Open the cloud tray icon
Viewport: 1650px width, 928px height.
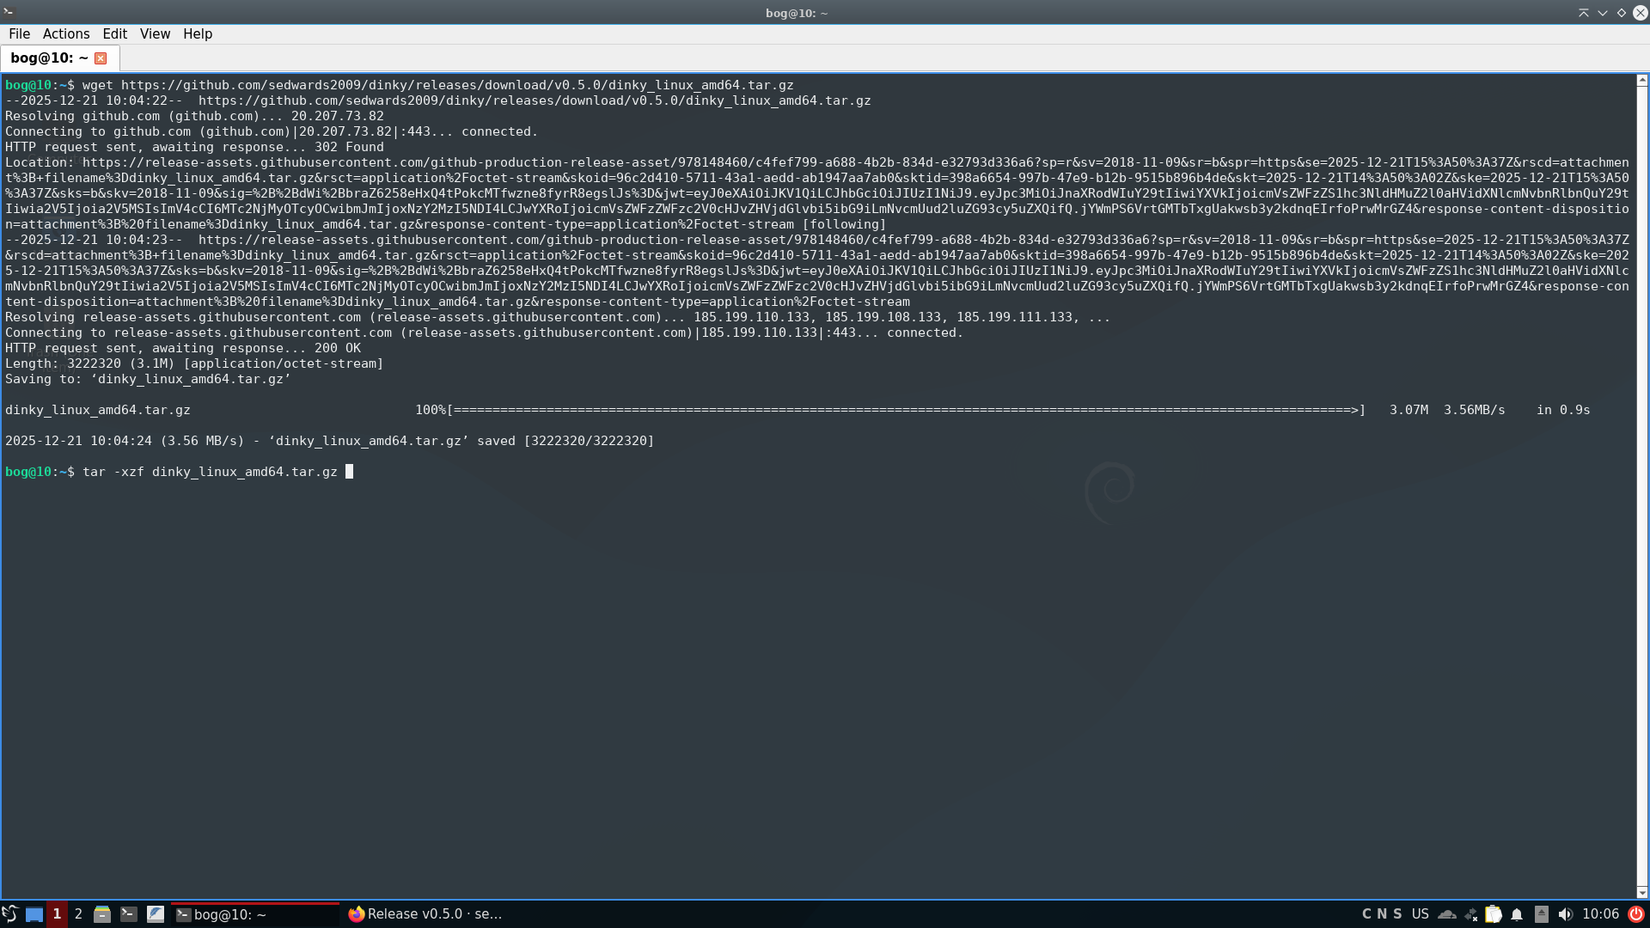(1447, 914)
